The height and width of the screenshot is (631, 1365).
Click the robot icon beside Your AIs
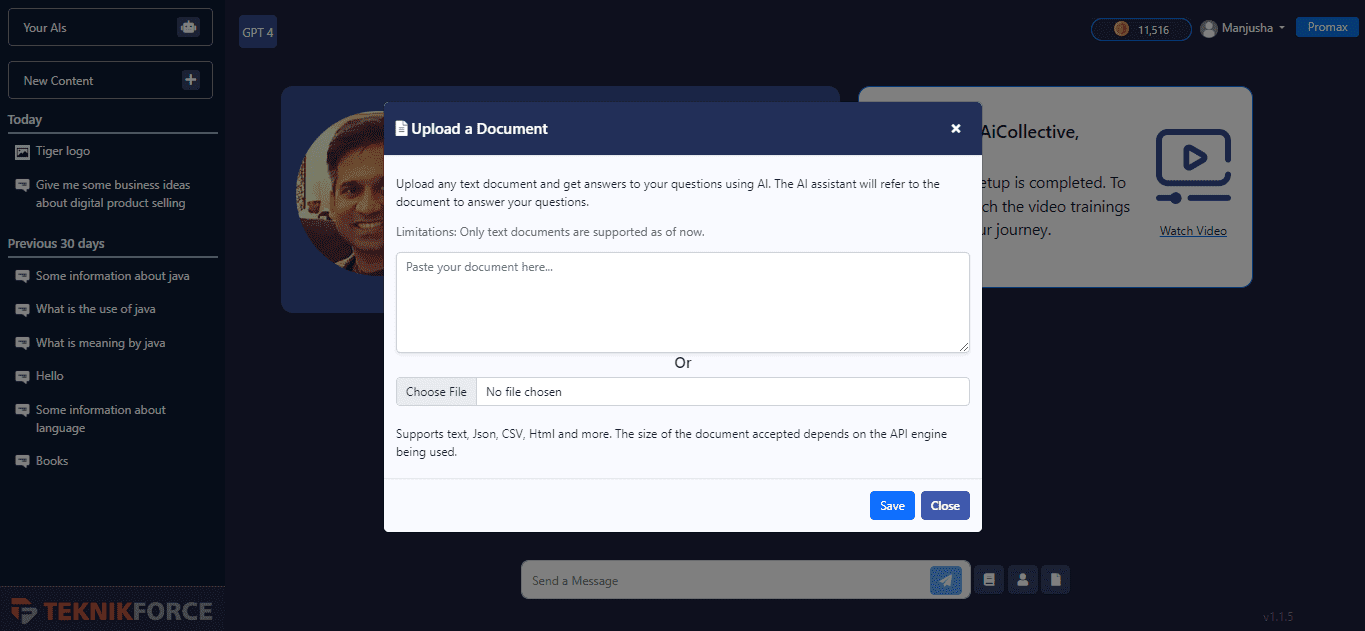[188, 28]
